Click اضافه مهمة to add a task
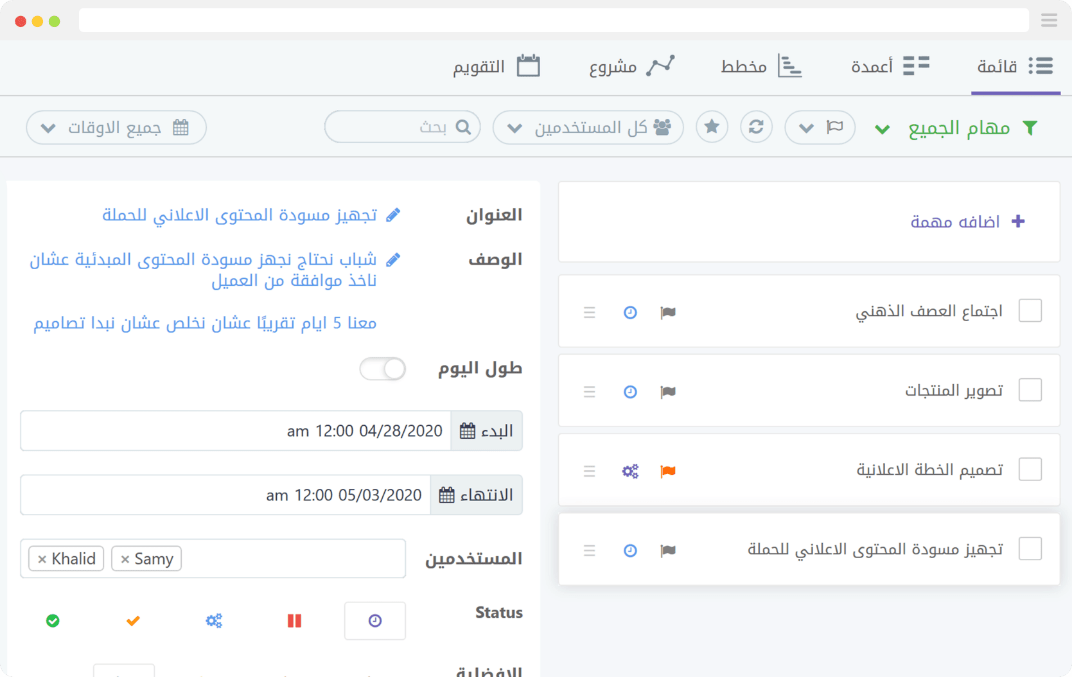 click(x=967, y=222)
